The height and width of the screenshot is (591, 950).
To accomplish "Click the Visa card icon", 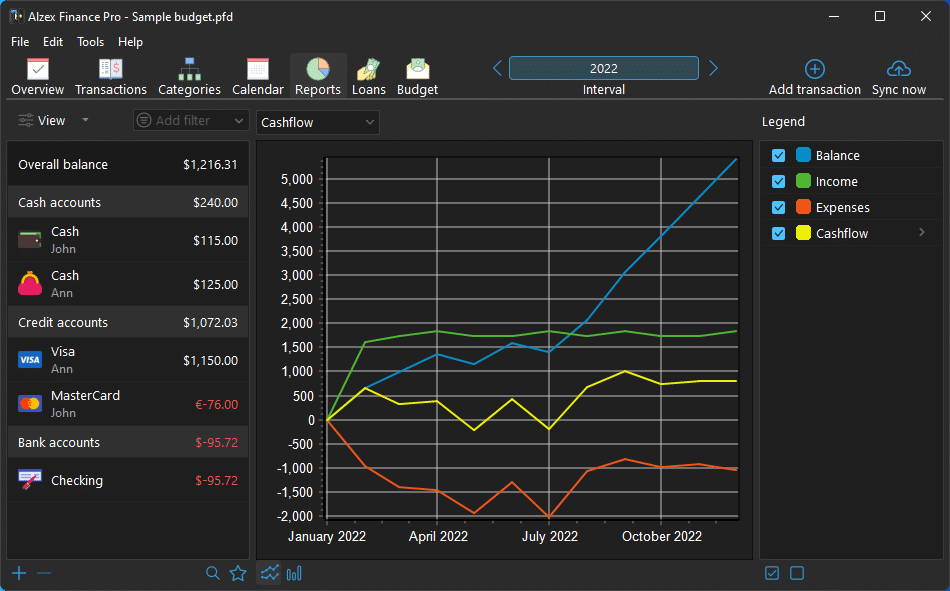I will [30, 360].
